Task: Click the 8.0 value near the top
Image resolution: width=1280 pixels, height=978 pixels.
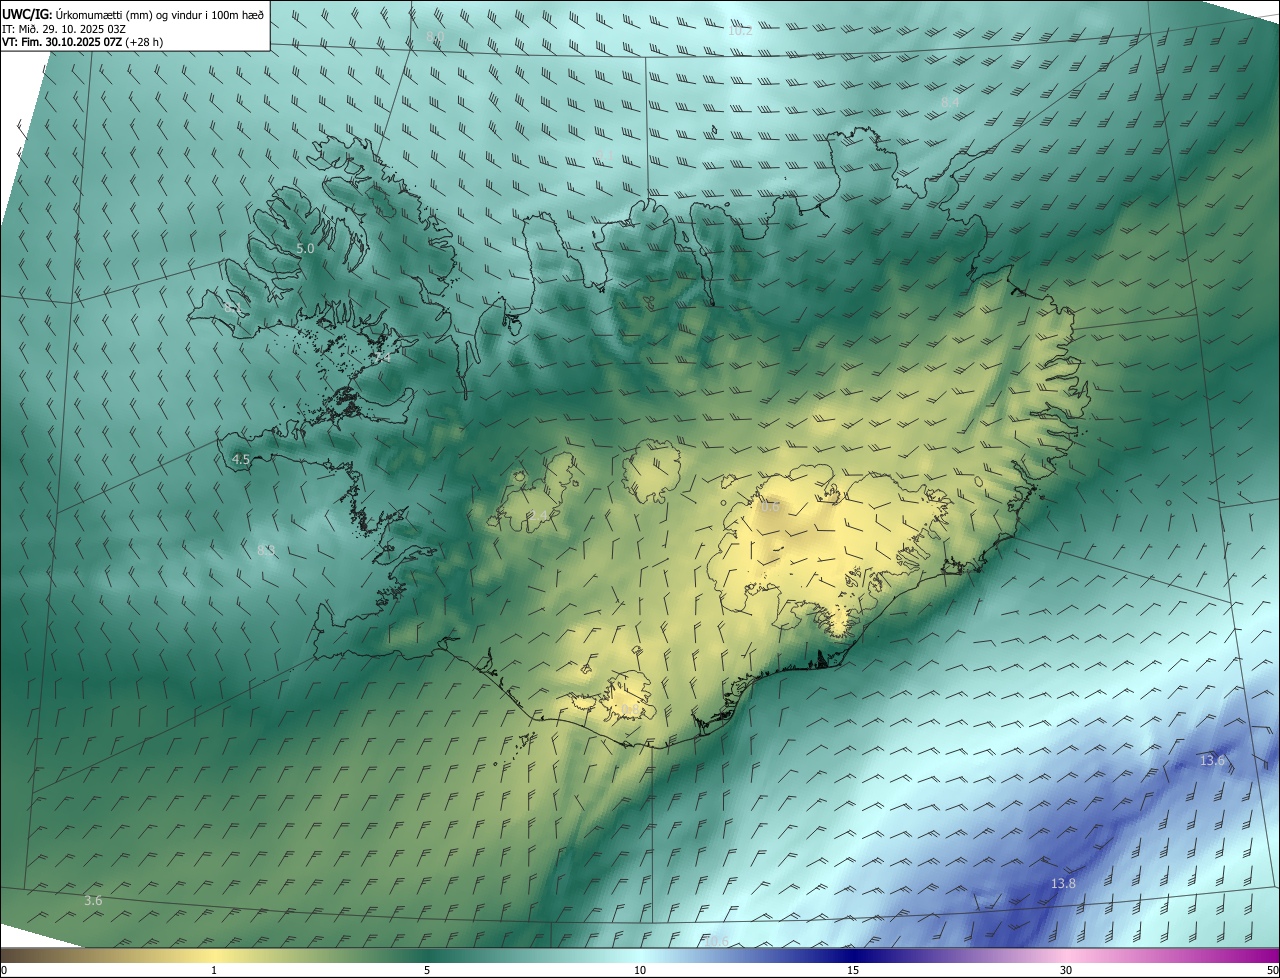Action: point(435,37)
